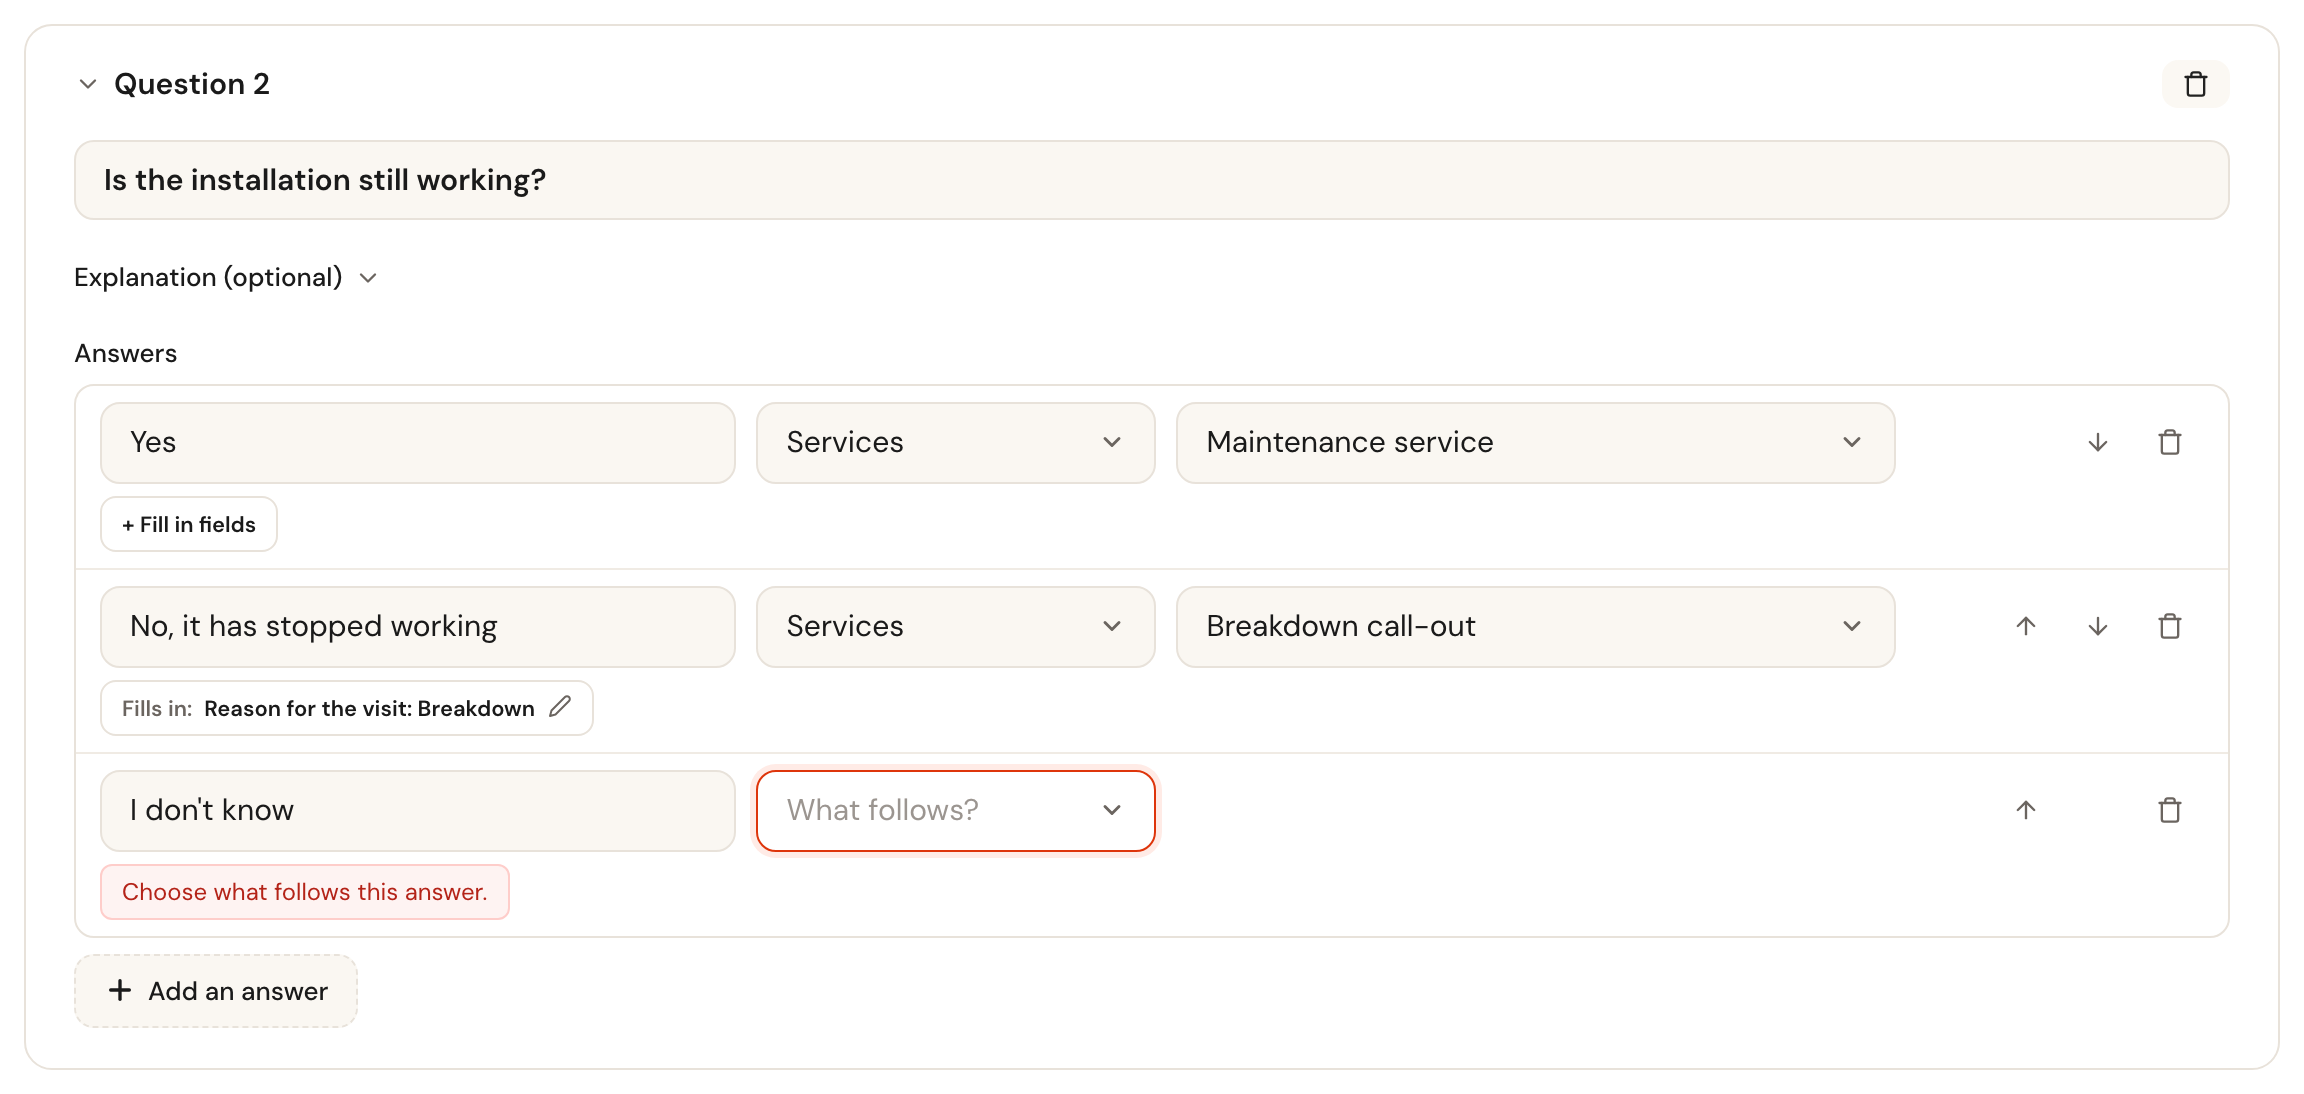Open the Services dropdown in the Yes row
The height and width of the screenshot is (1094, 2304).
(956, 443)
